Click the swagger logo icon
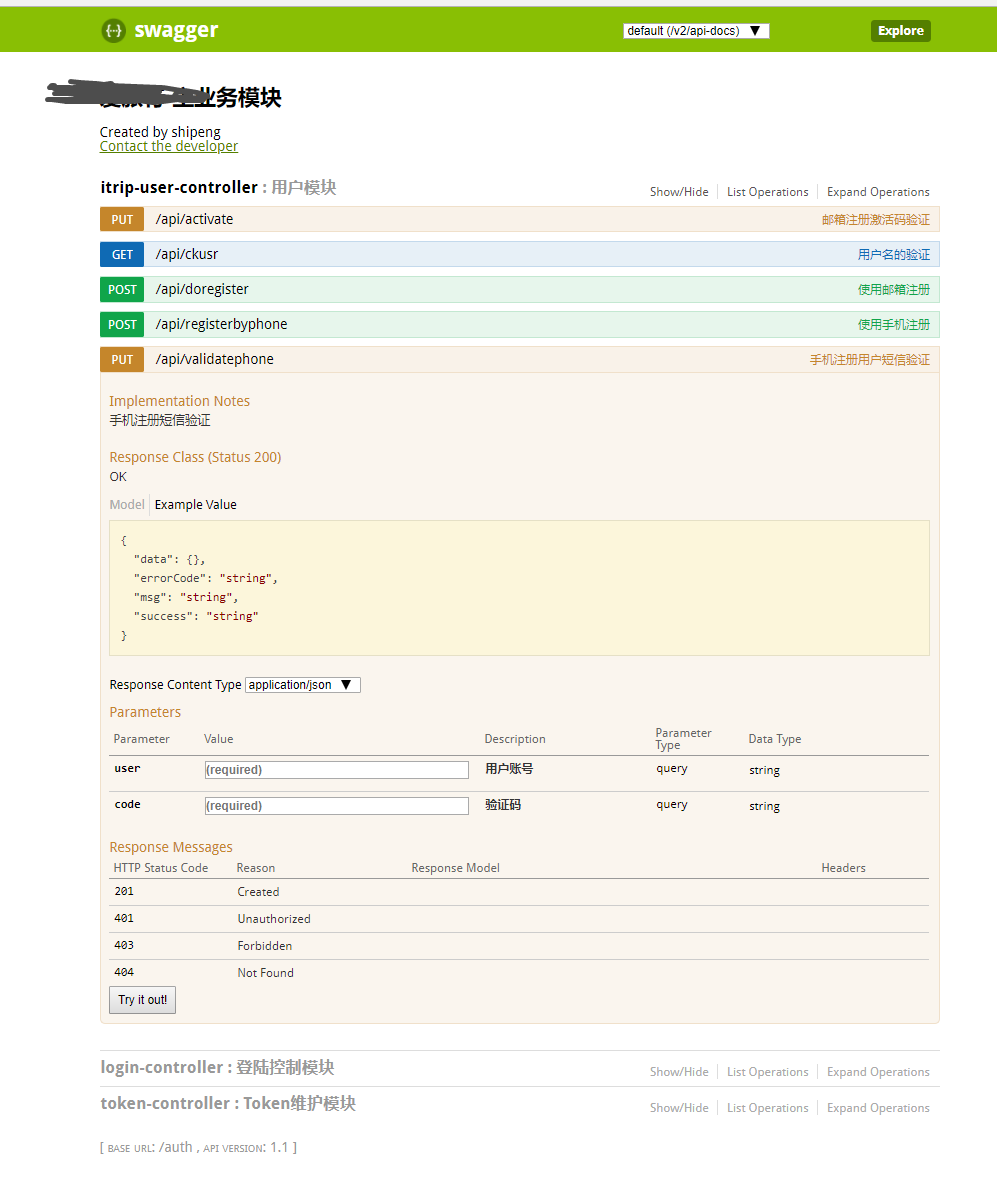Image resolution: width=997 pixels, height=1180 pixels. click(113, 31)
